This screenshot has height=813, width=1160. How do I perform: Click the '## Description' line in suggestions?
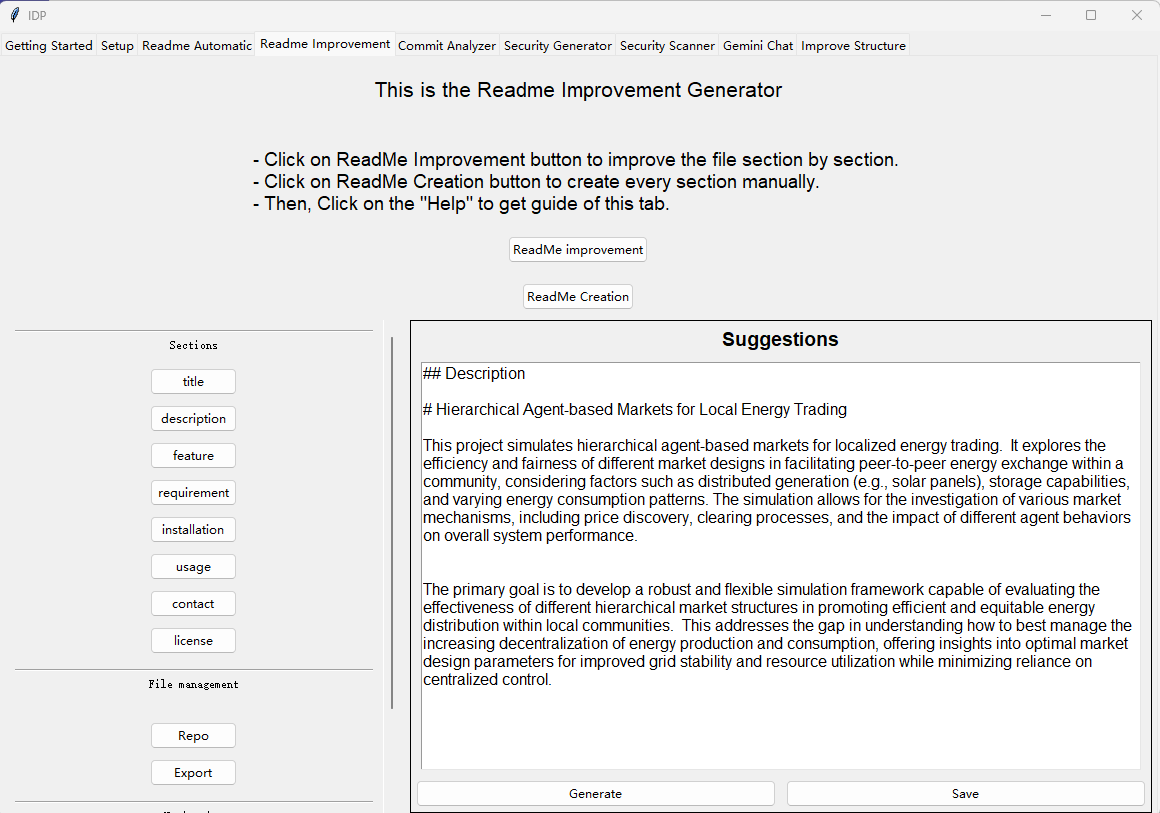tap(474, 374)
